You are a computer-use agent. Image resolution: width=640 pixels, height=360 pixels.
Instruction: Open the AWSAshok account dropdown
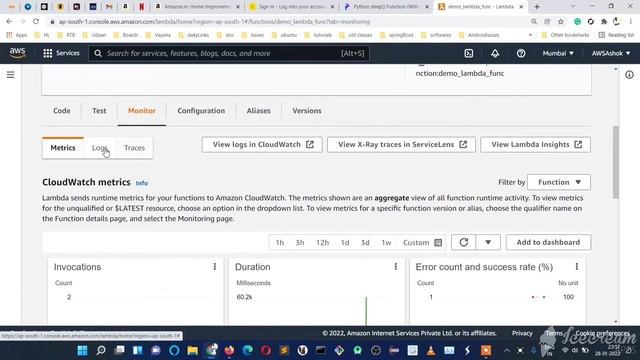click(611, 53)
